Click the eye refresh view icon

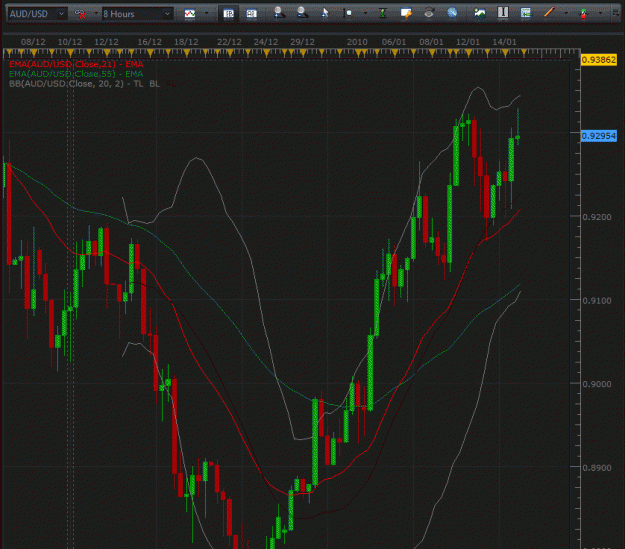tap(429, 13)
